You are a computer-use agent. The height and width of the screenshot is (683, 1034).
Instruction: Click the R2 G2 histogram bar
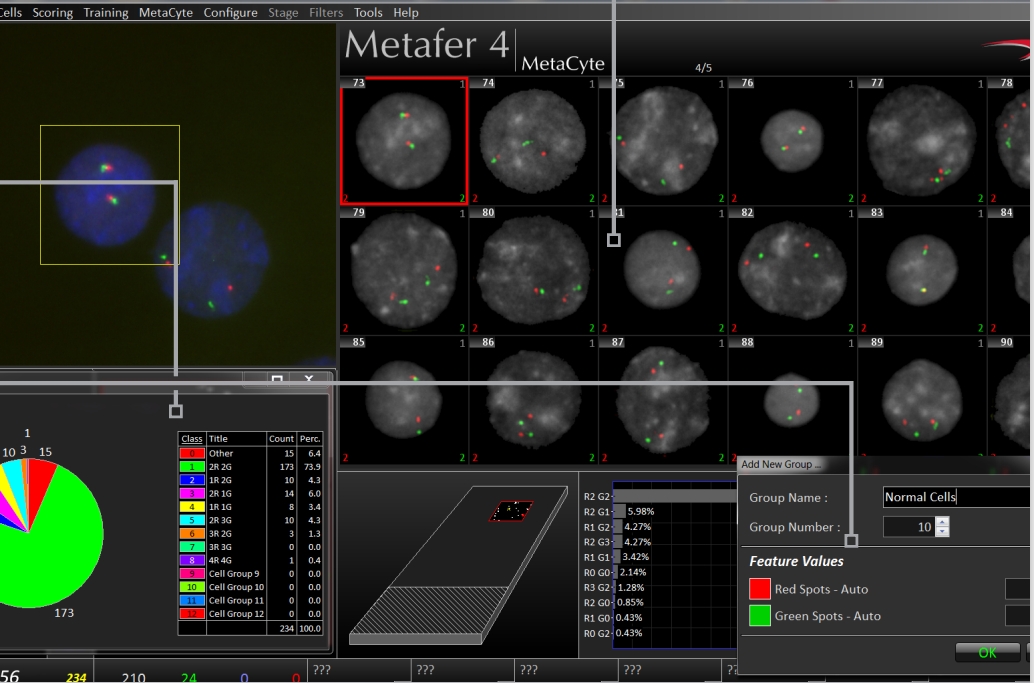click(675, 496)
